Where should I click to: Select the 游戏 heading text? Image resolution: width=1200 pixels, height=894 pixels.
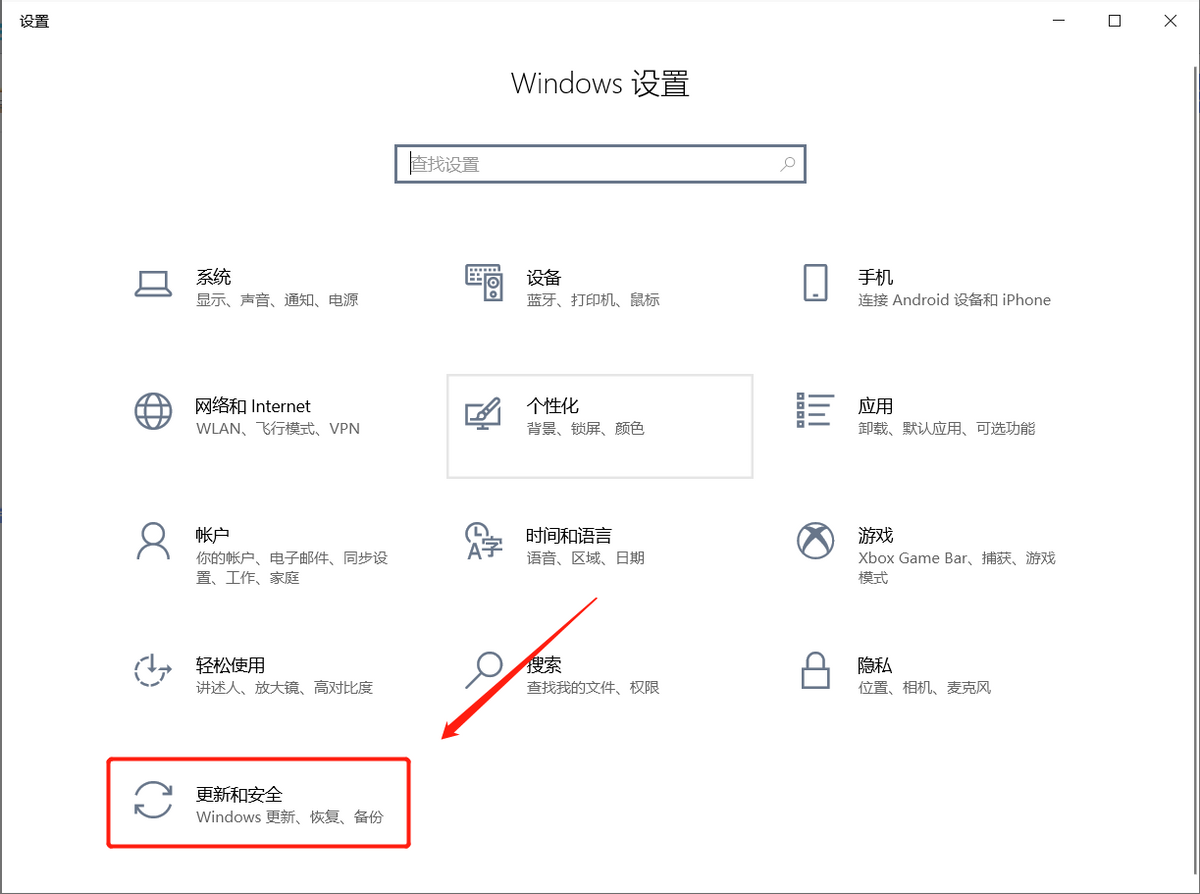click(x=875, y=535)
